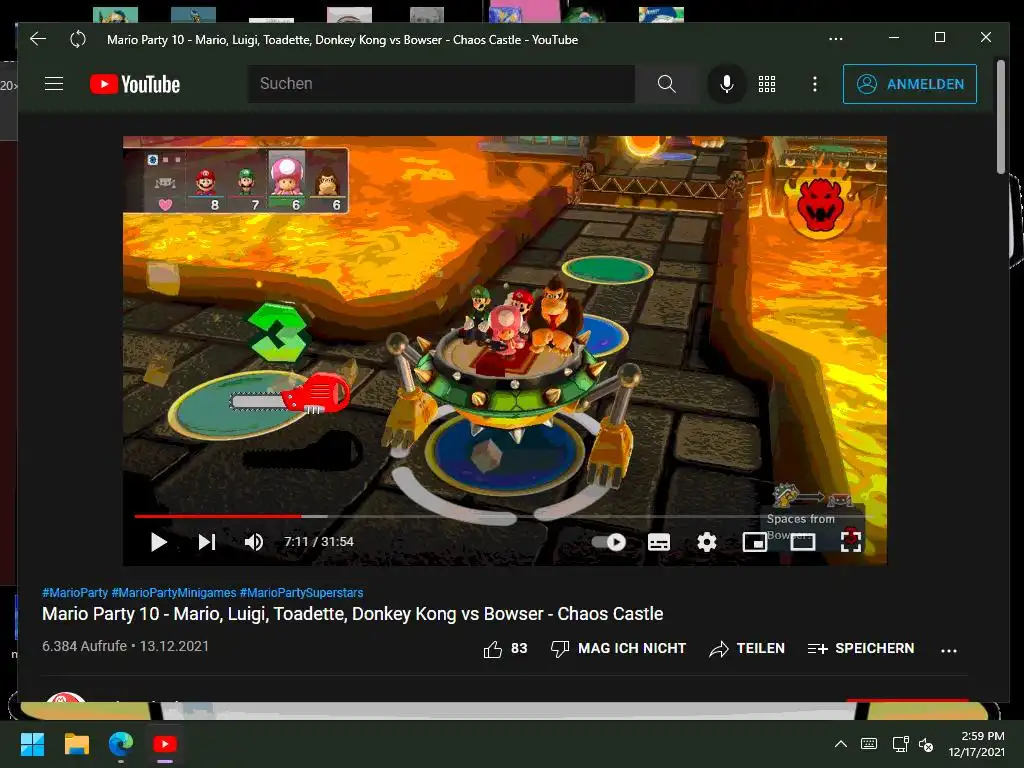Open YouTube settings three-dot menu

814,84
